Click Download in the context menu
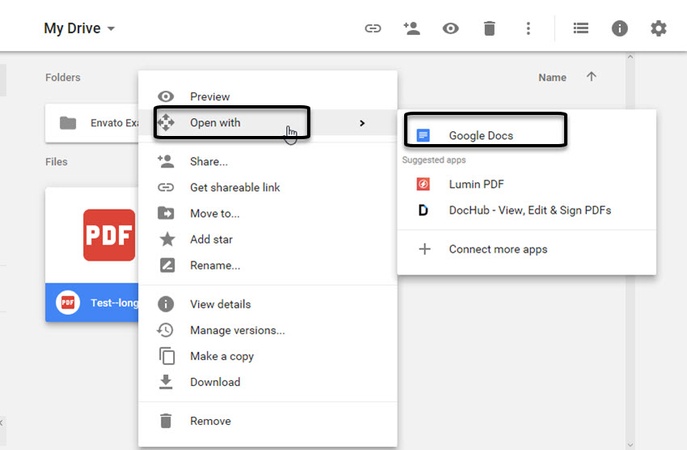This screenshot has height=450, width=687. [215, 382]
